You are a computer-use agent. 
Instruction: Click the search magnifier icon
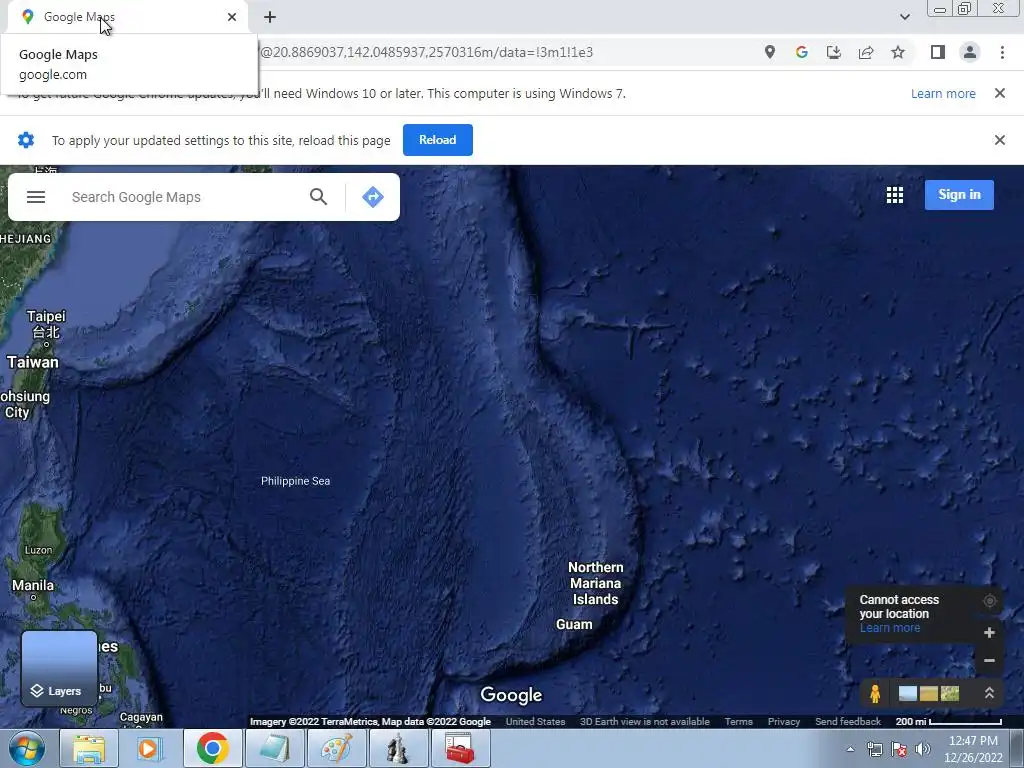pos(318,197)
